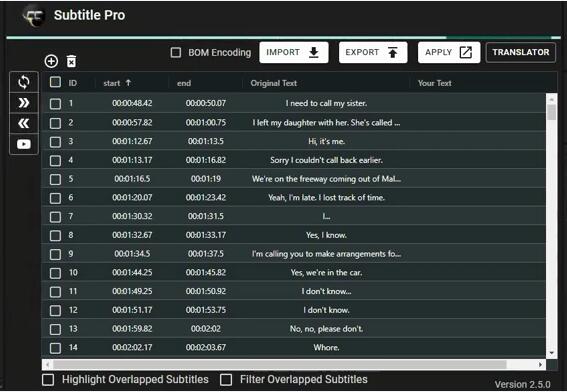Click the add subtitle plus icon
Image resolution: width=567 pixels, height=392 pixels.
coord(51,61)
